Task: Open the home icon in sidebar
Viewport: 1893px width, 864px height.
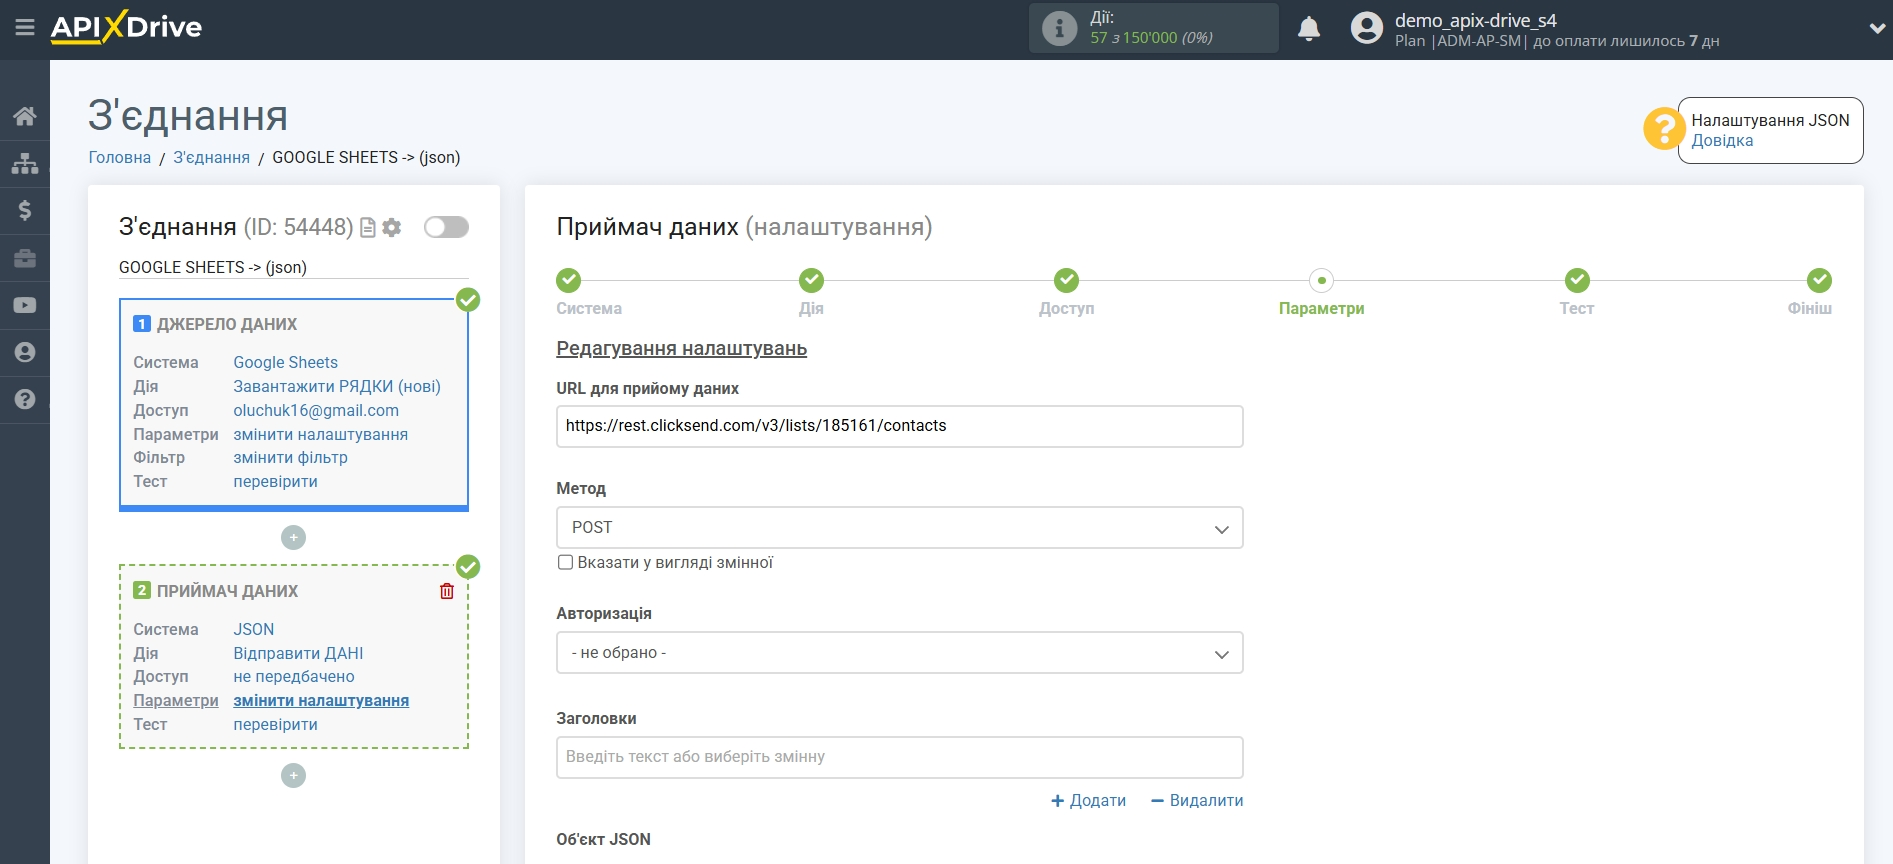Action: pos(25,116)
